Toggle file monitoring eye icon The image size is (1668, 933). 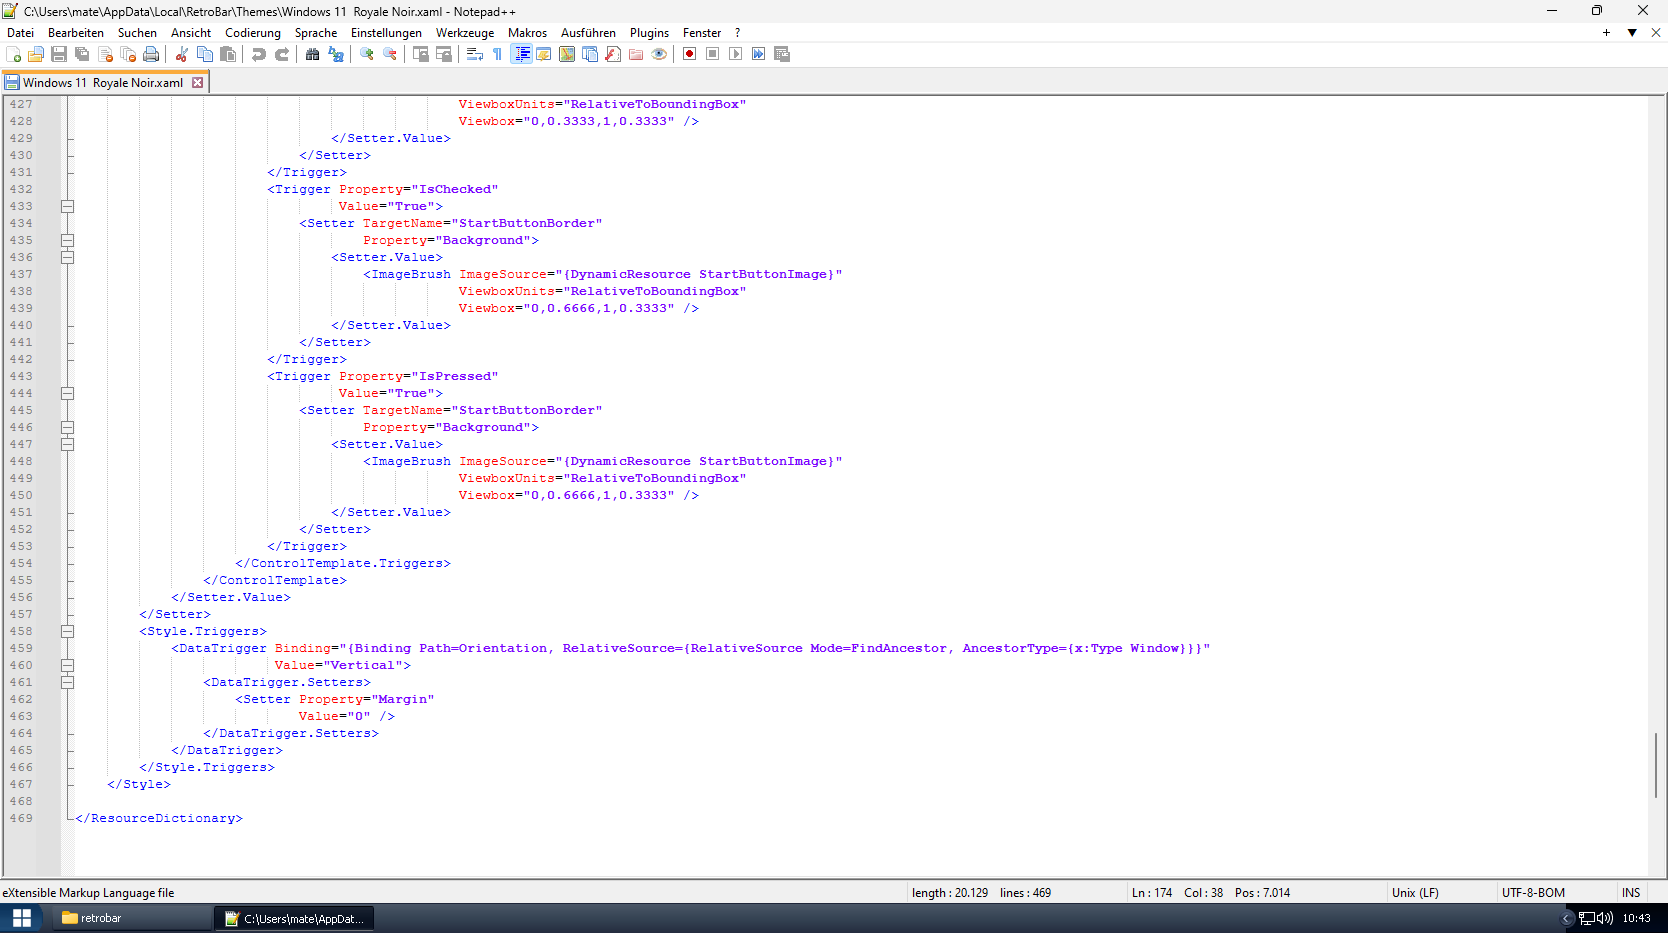pyautogui.click(x=659, y=54)
